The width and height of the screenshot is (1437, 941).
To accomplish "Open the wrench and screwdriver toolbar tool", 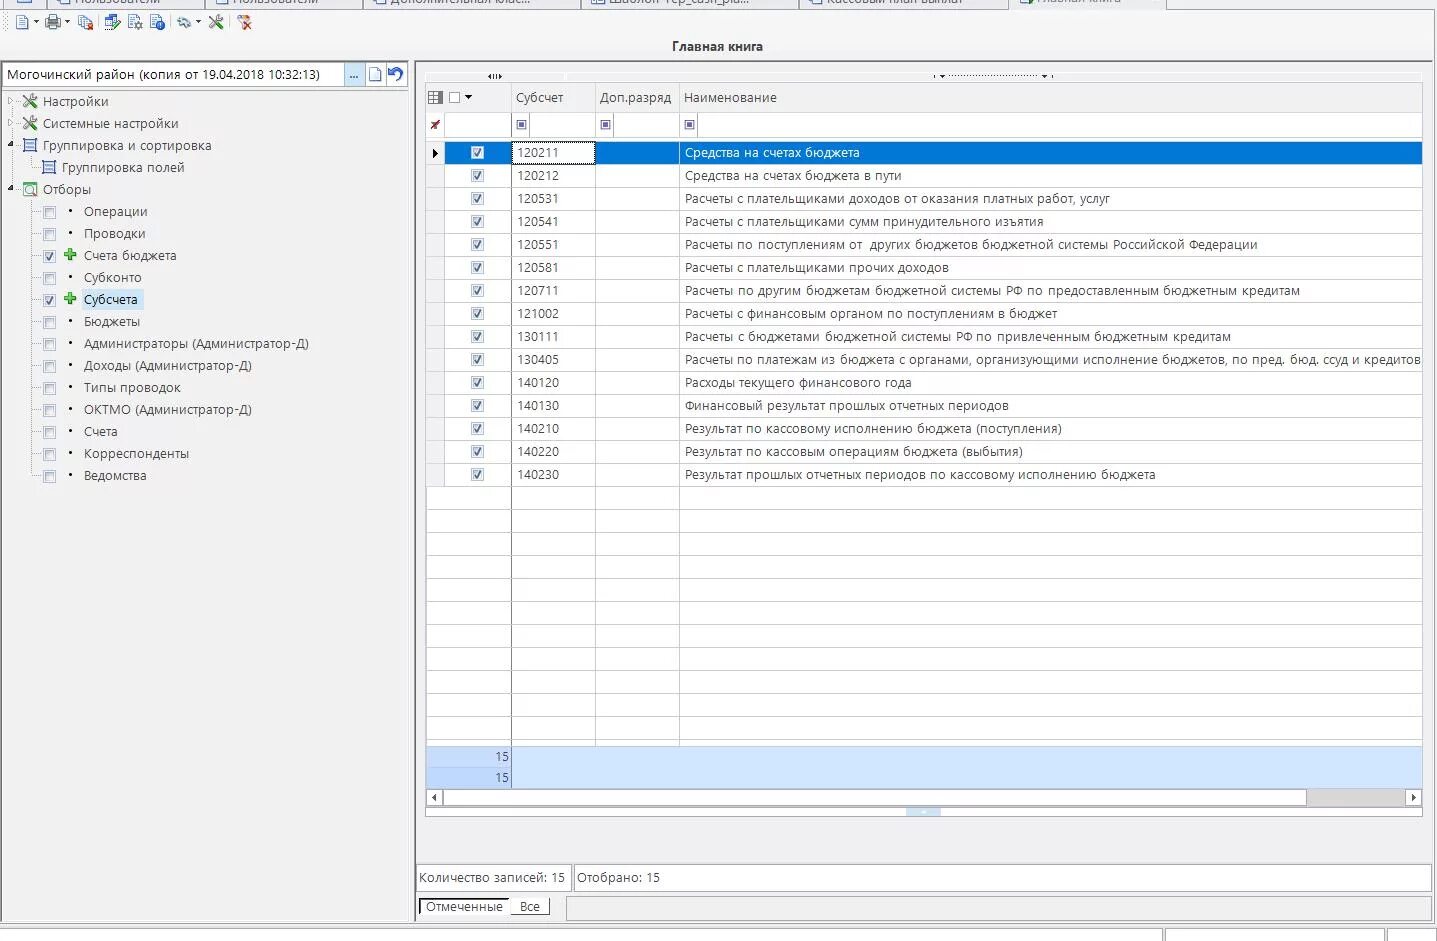I will tap(216, 22).
